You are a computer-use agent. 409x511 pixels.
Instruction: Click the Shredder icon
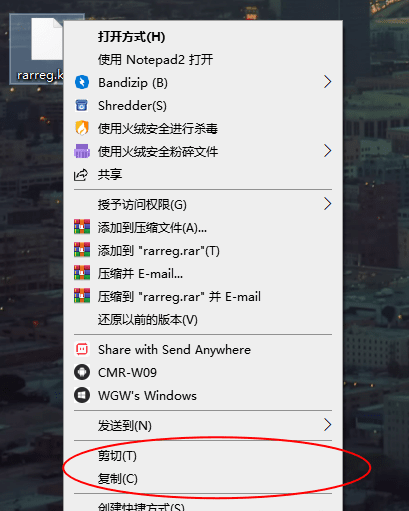(x=82, y=105)
